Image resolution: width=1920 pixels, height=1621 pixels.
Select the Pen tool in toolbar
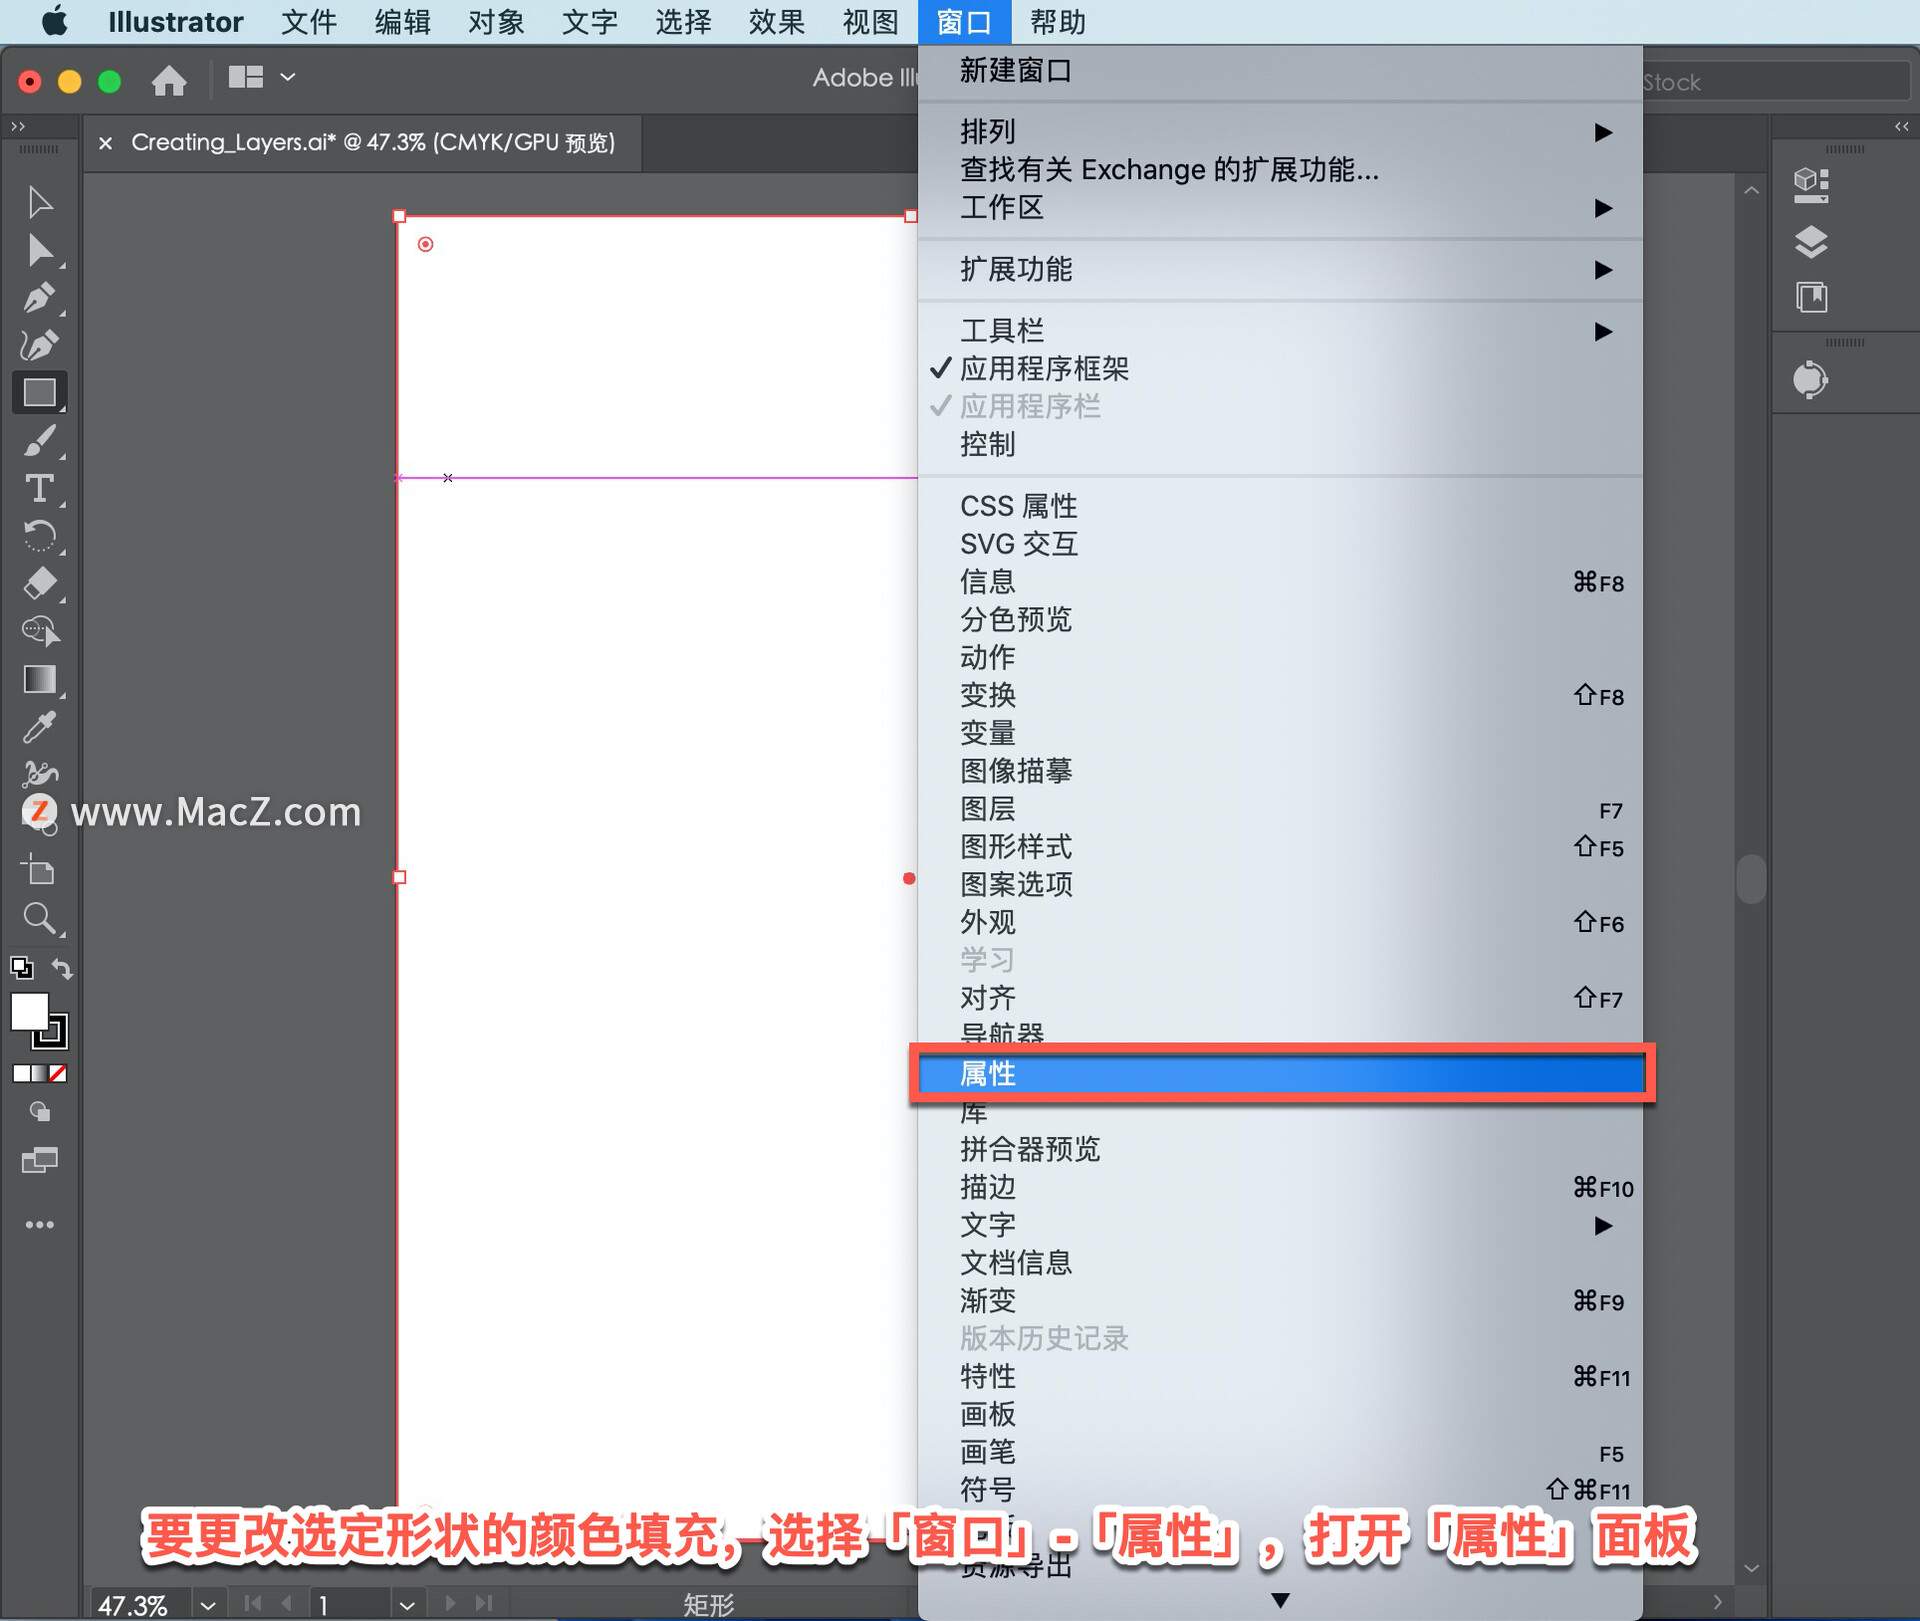point(39,298)
